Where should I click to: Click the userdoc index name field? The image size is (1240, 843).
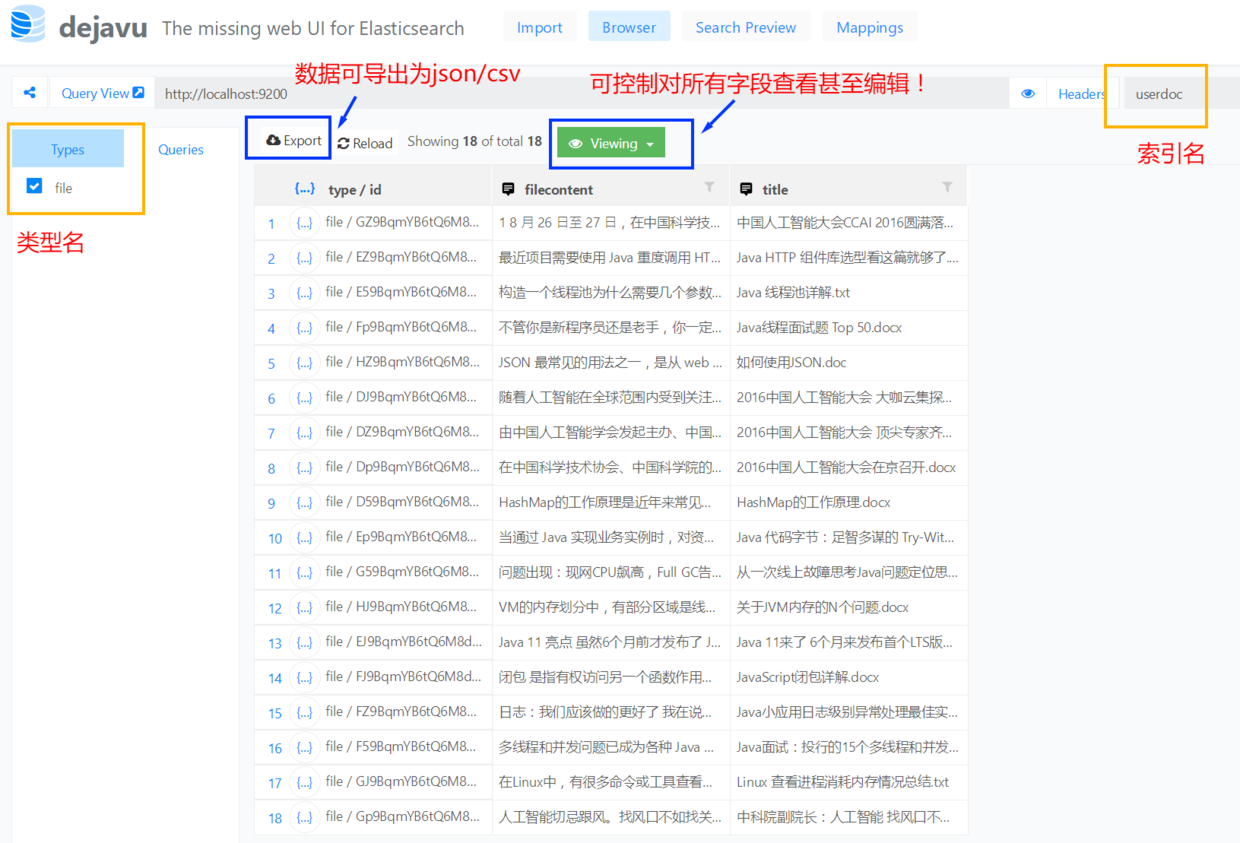click(1159, 93)
